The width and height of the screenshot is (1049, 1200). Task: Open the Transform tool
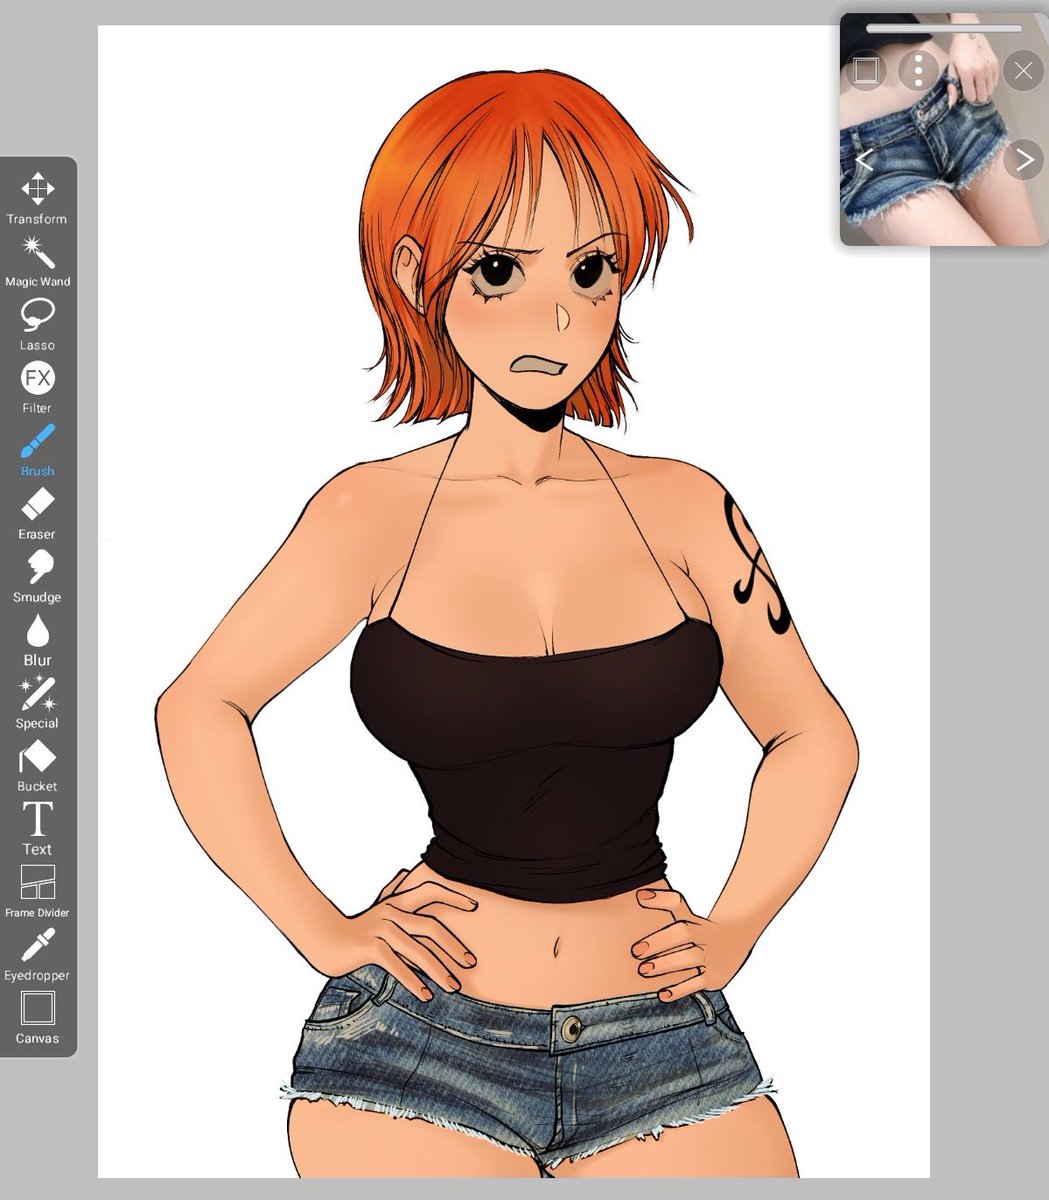click(37, 187)
